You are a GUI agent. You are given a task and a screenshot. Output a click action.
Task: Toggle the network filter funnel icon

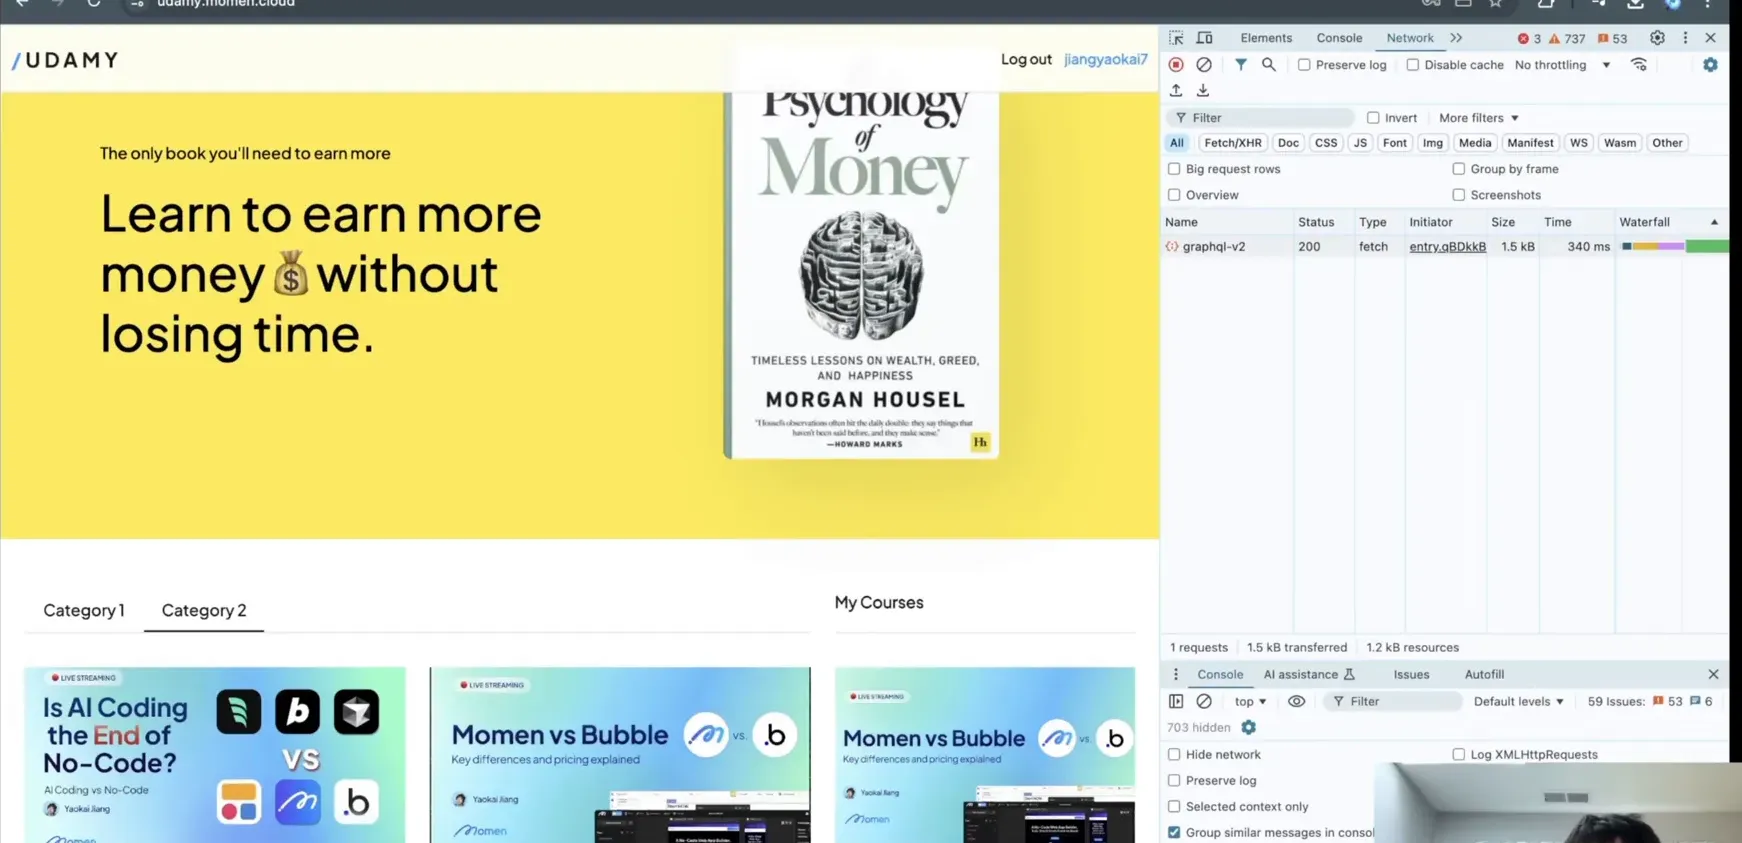click(1241, 65)
